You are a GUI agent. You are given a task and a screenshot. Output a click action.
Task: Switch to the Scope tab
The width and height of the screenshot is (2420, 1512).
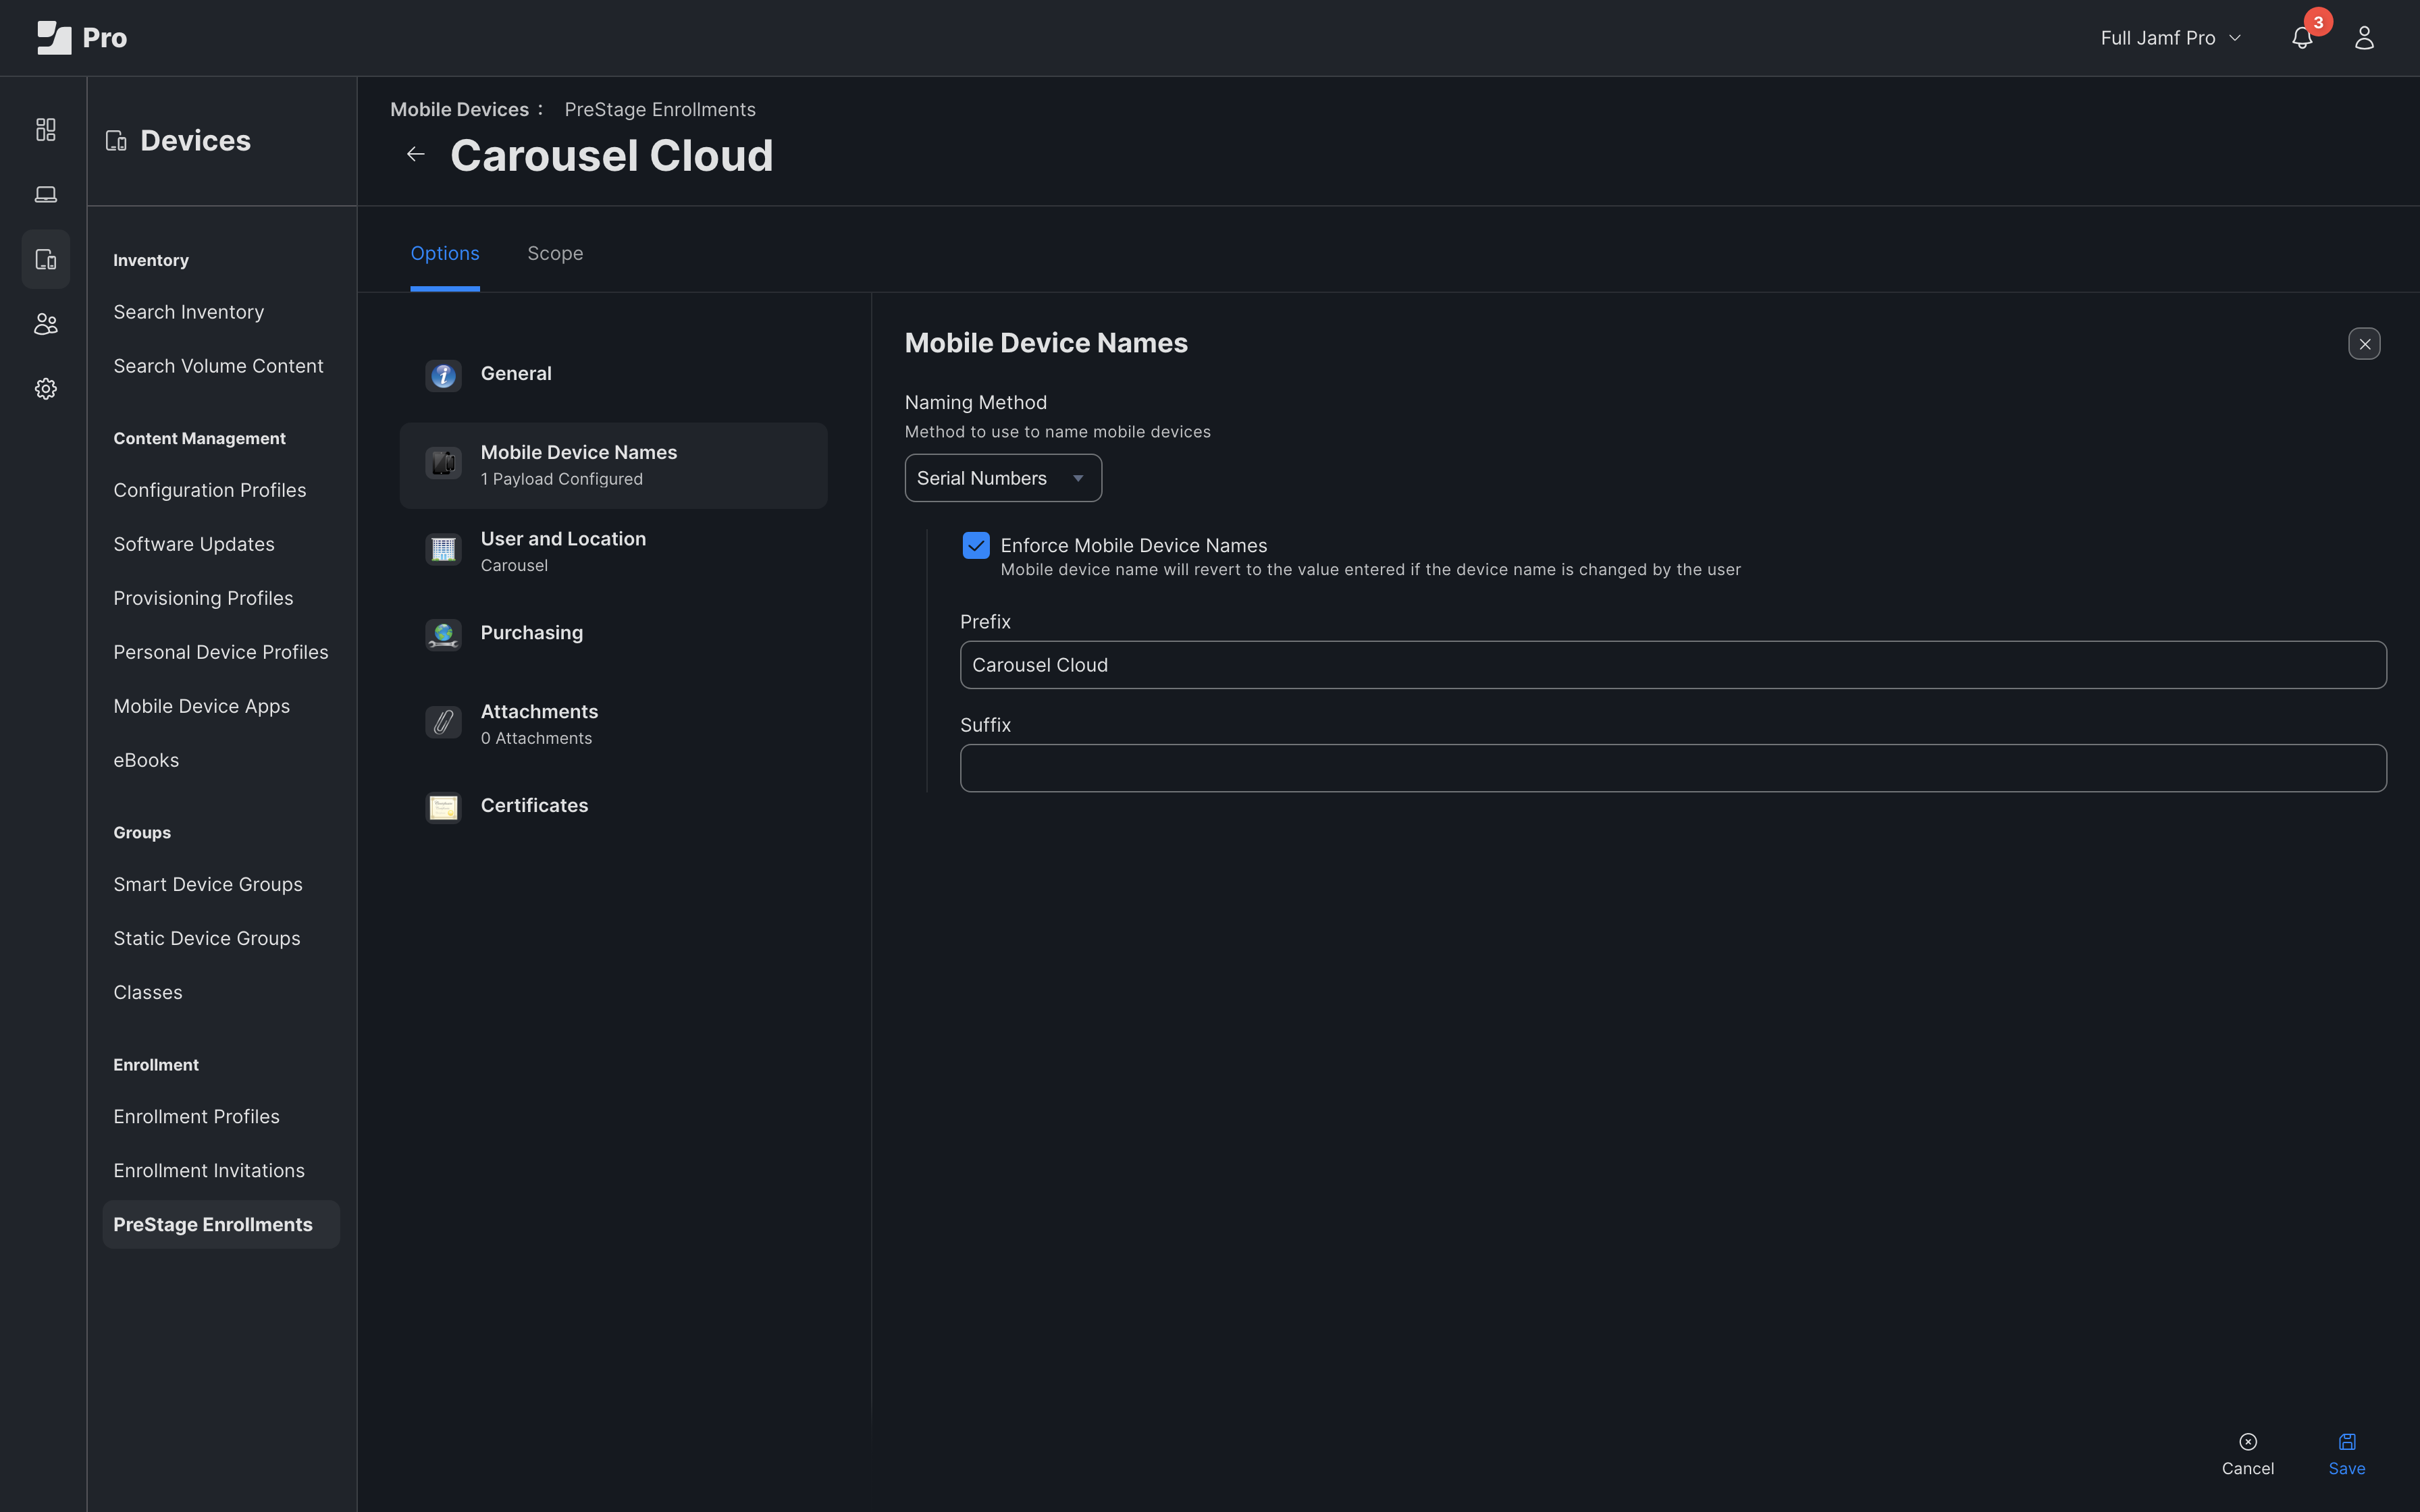pyautogui.click(x=555, y=254)
